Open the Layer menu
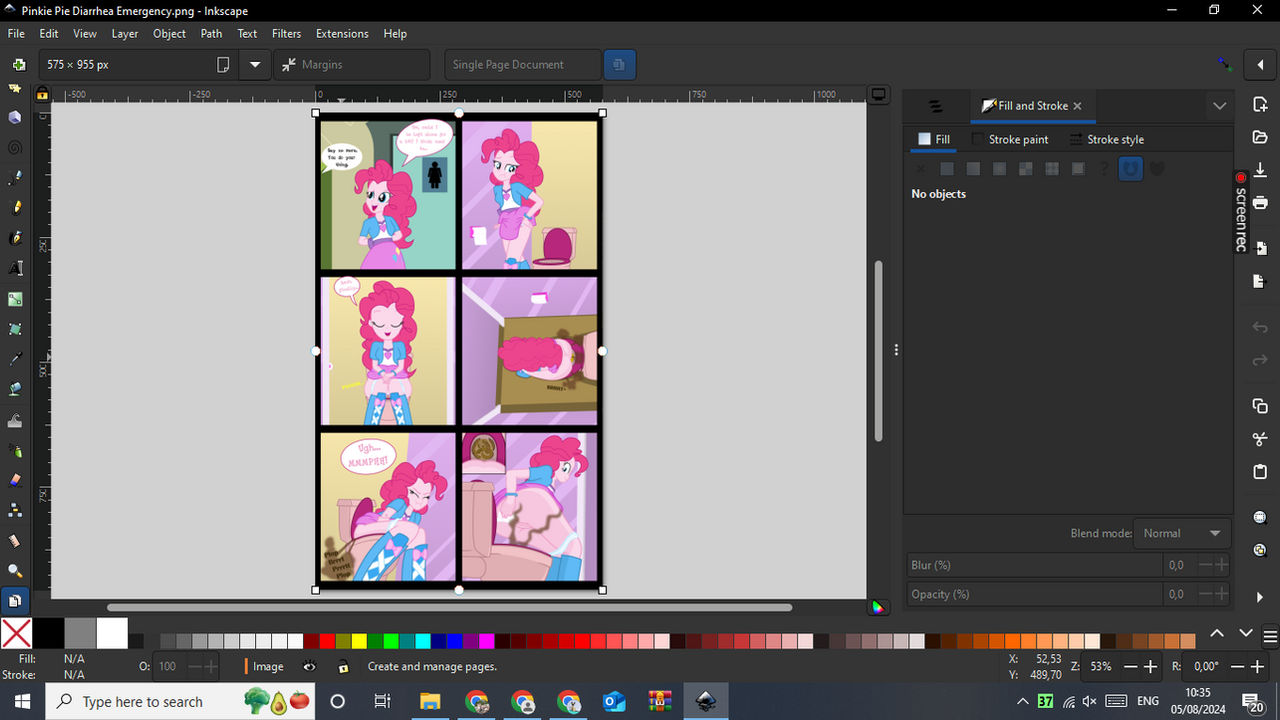 coord(125,34)
